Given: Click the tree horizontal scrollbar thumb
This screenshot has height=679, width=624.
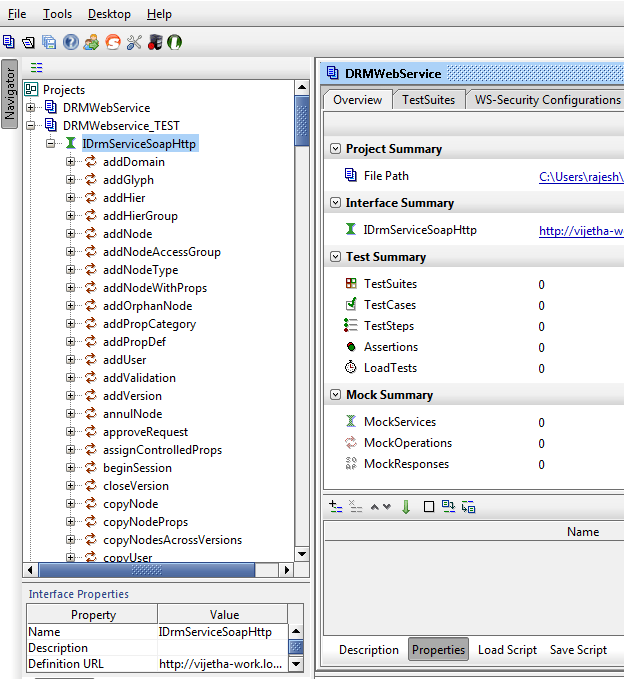Looking at the screenshot, I should tap(147, 570).
